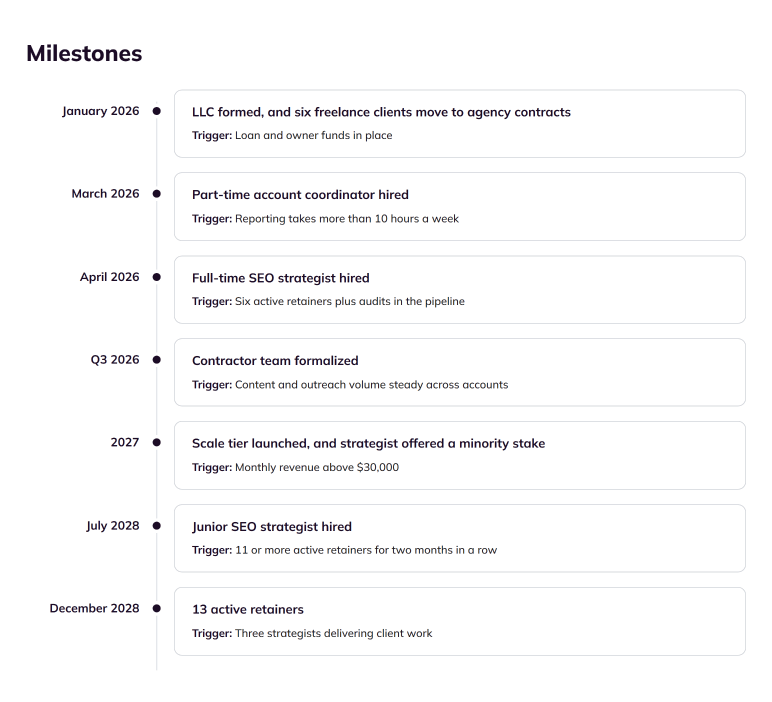Click '13 active retainers' milestone title
The image size is (772, 702).
click(x=248, y=609)
